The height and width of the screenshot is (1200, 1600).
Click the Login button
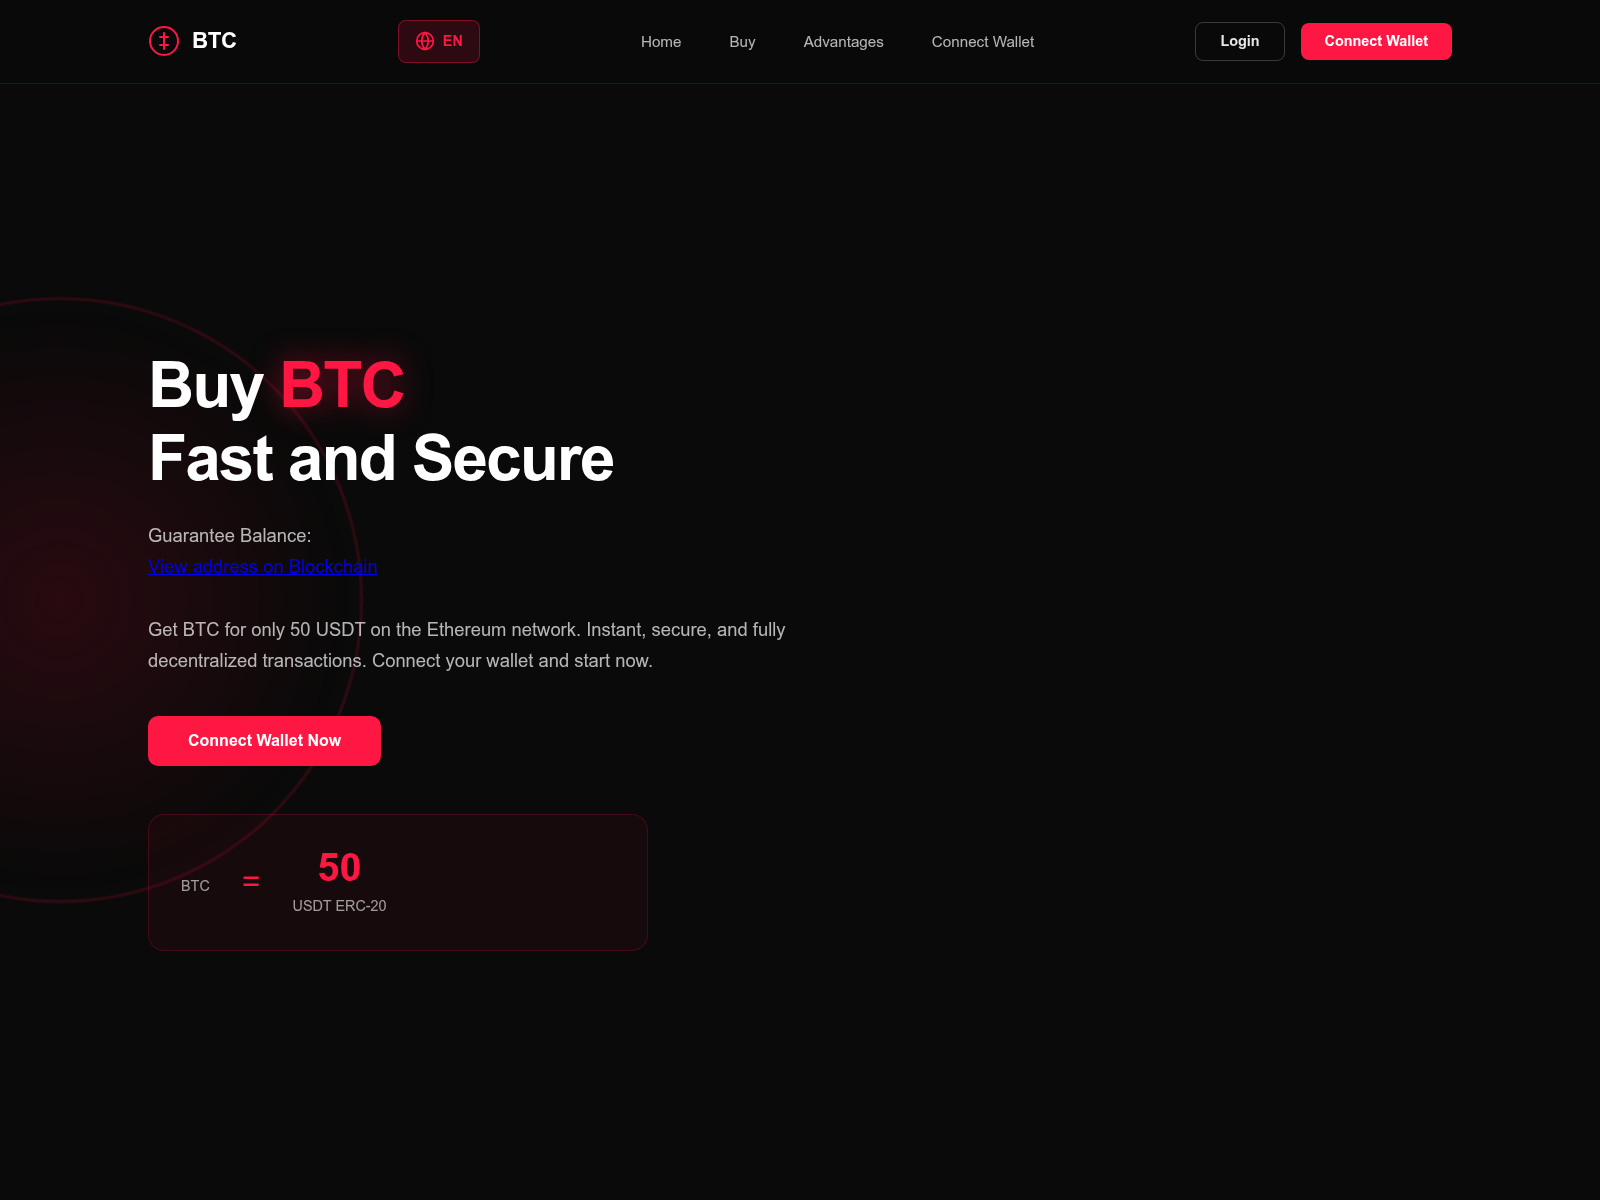1240,41
